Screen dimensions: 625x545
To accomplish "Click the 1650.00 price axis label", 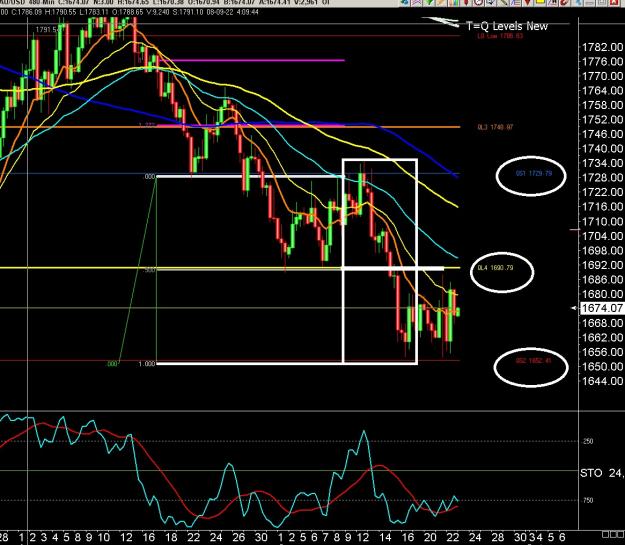I will [x=602, y=366].
